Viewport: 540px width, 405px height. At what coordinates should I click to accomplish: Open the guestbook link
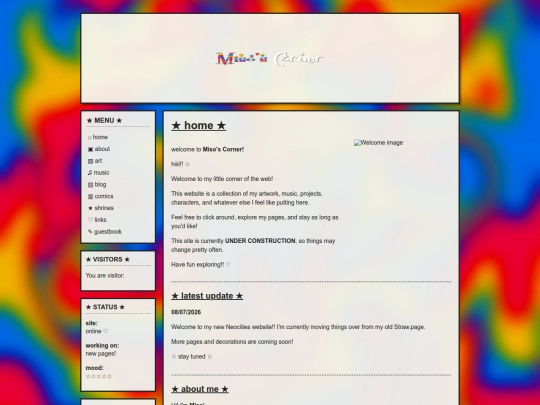pos(104,232)
